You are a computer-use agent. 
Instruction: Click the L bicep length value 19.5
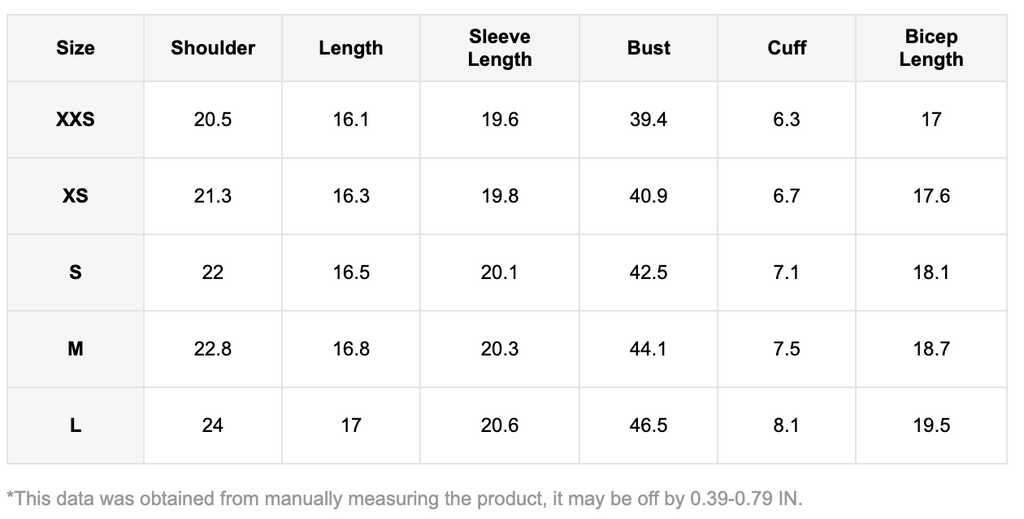click(x=931, y=425)
